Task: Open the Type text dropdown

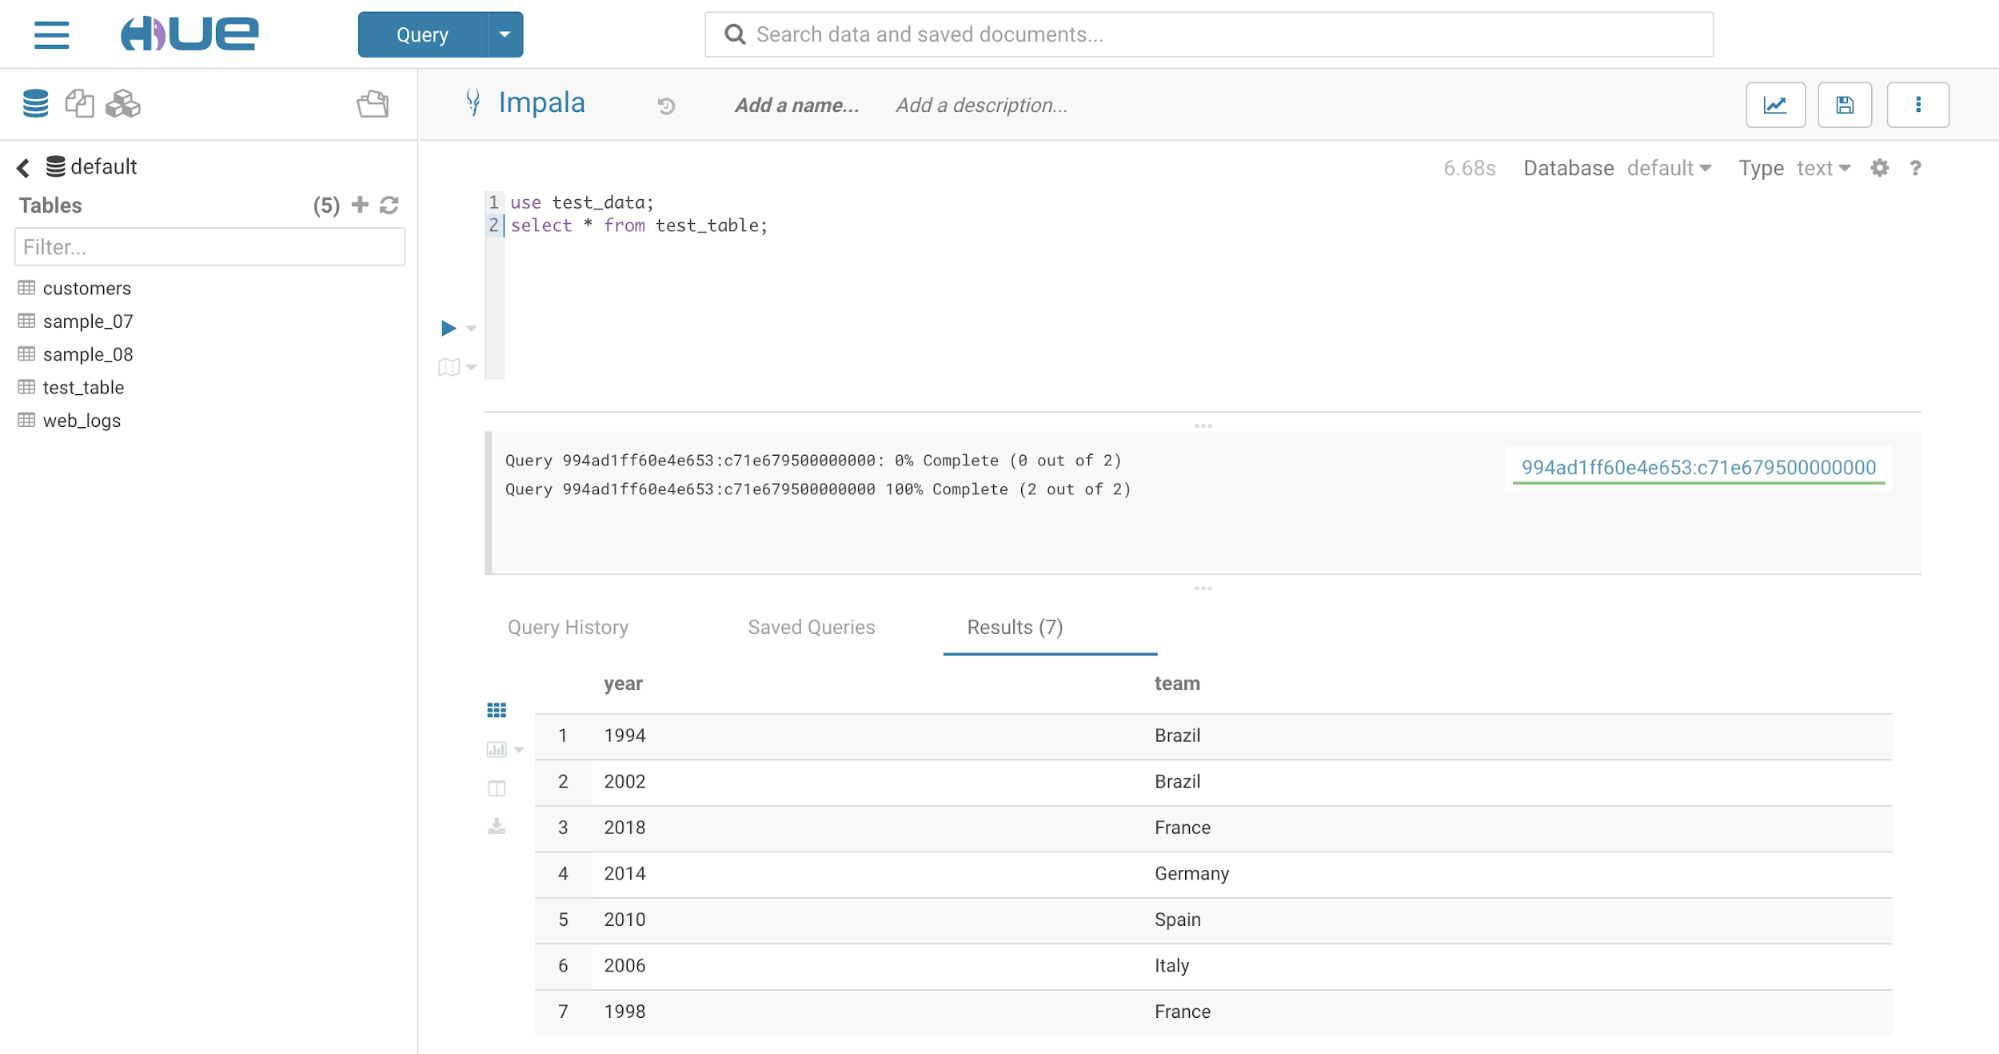Action: [1822, 168]
